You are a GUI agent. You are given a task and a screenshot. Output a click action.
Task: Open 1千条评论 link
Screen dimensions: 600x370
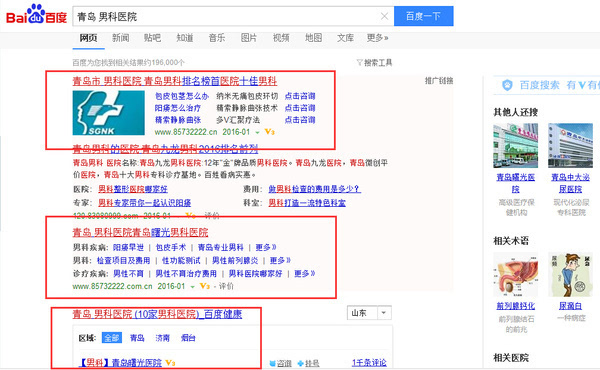tap(369, 363)
